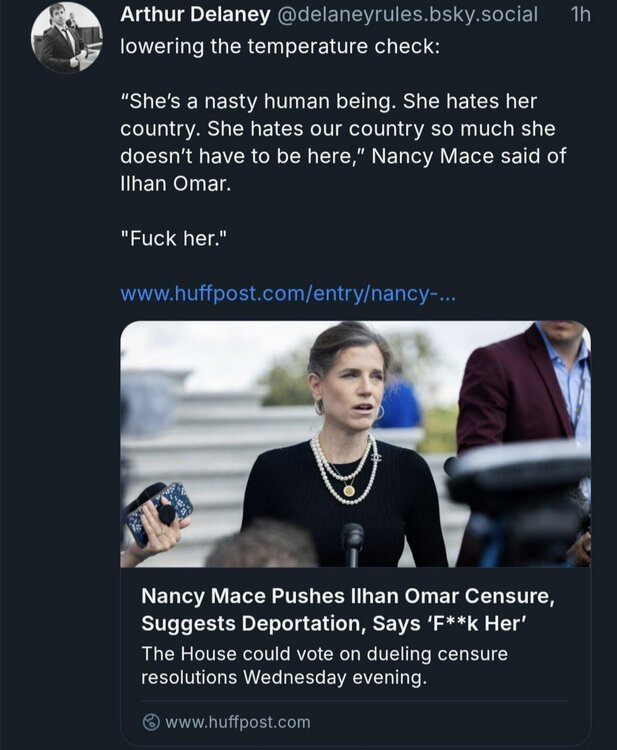Open the @delaneyrules.bsky.social handle link
617x750 pixels.
click(x=406, y=15)
